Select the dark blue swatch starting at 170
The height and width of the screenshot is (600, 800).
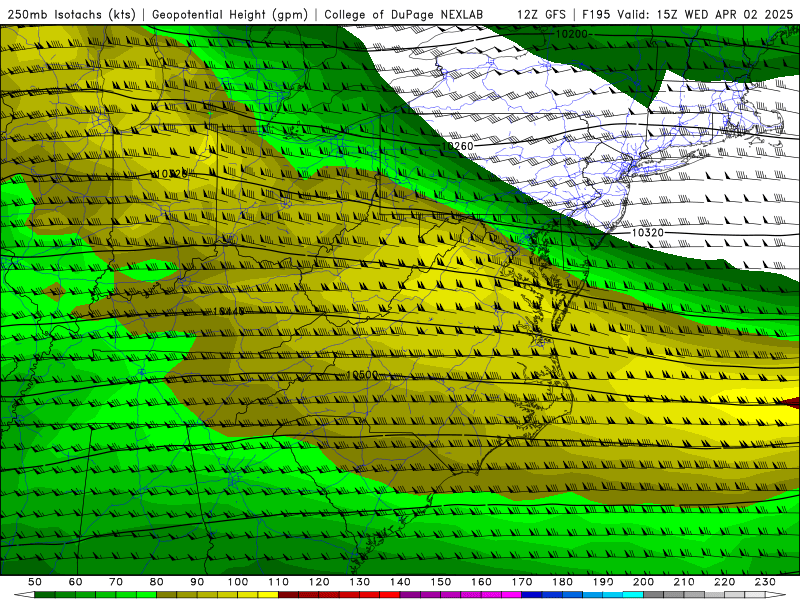pos(532,595)
